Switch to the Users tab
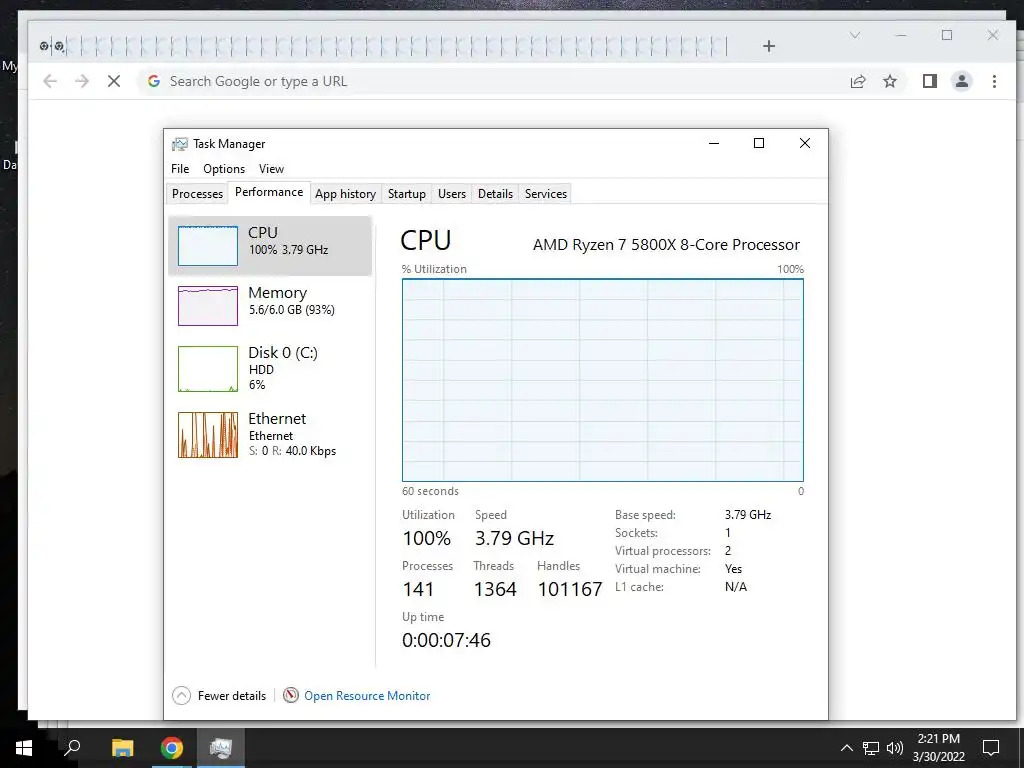The width and height of the screenshot is (1024, 768). coord(451,194)
